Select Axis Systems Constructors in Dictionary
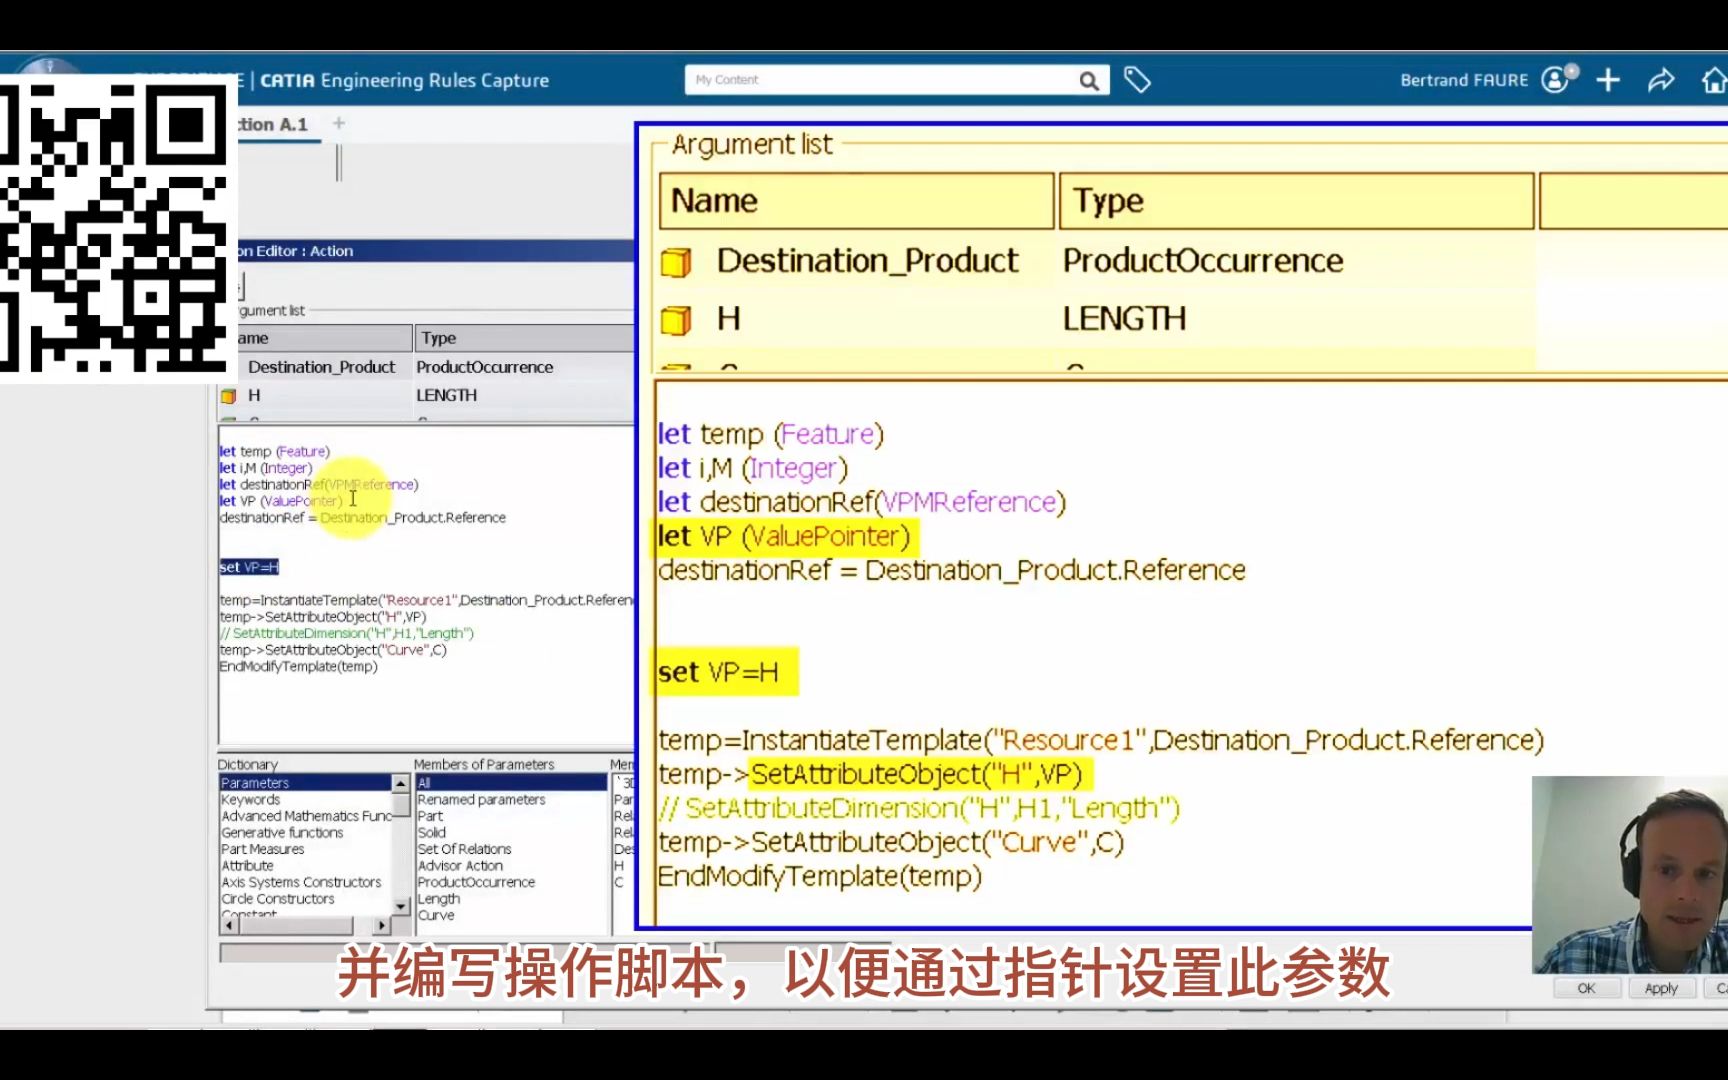The height and width of the screenshot is (1080, 1728). pyautogui.click(x=301, y=882)
